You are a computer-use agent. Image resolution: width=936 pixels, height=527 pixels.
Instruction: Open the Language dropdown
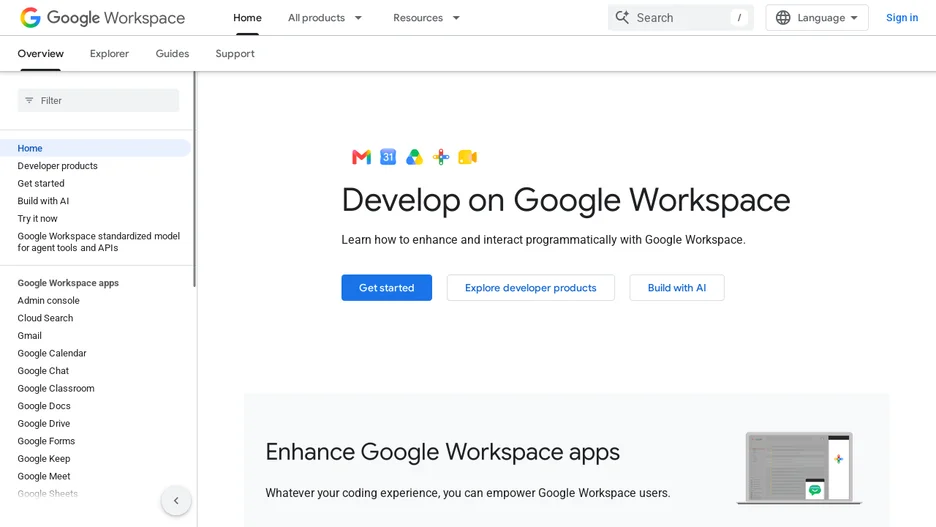817,18
